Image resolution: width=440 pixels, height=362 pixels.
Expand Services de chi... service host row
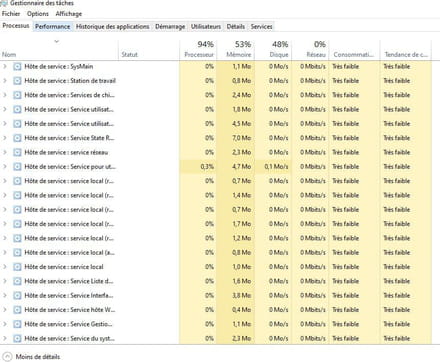coord(5,95)
